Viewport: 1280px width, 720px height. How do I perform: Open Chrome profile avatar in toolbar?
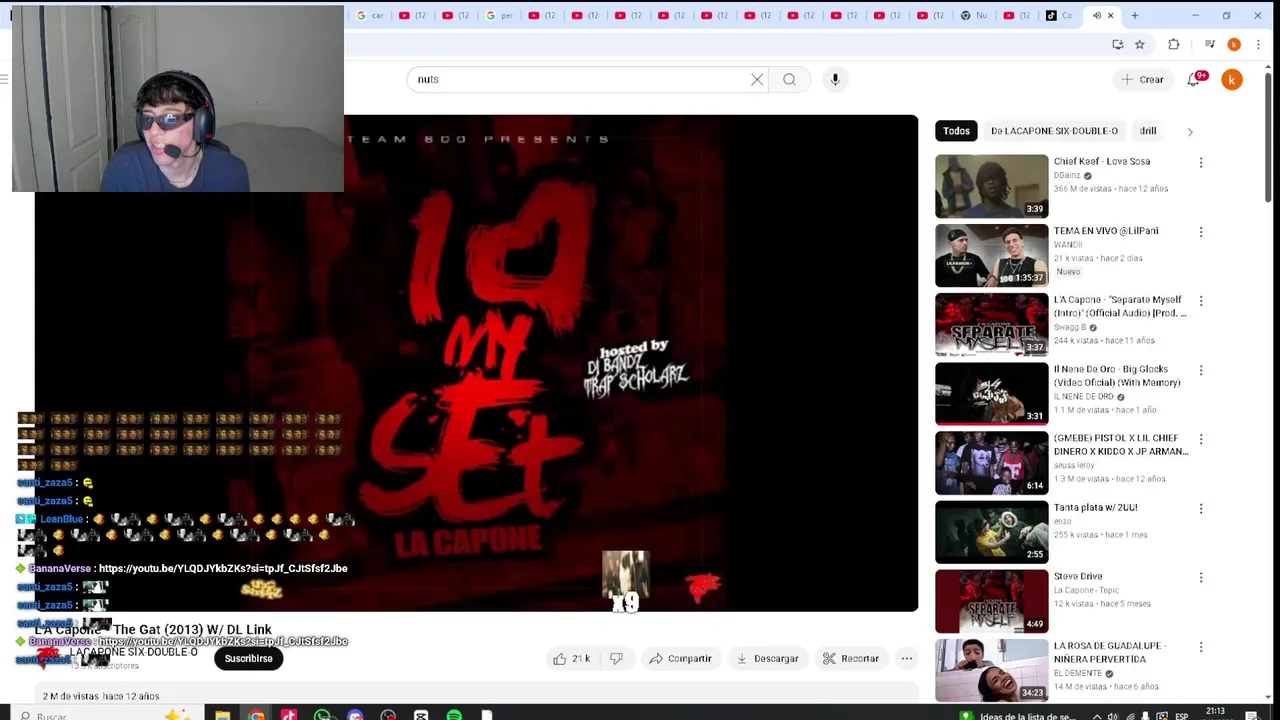1234,44
